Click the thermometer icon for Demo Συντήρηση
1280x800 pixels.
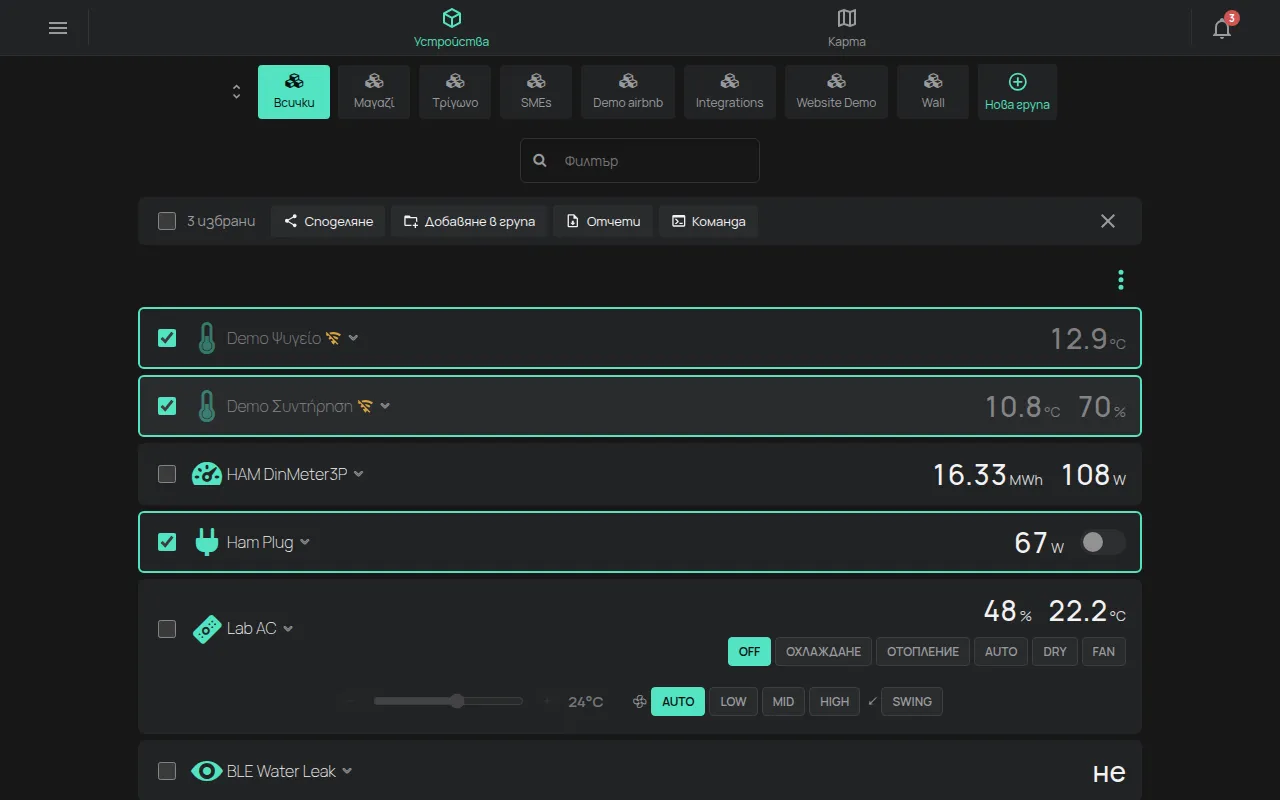[x=206, y=406]
